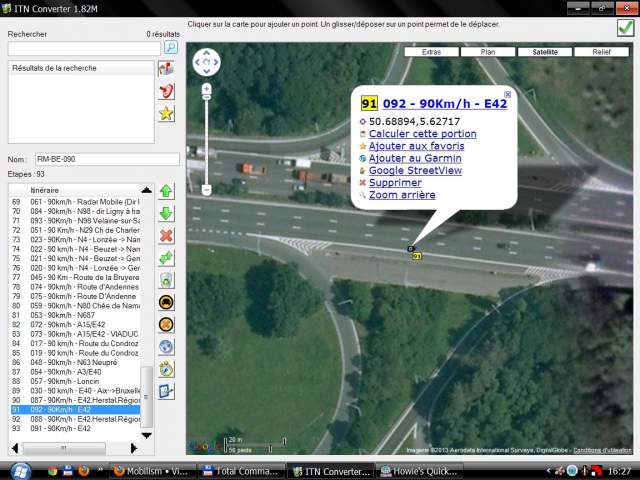Click the itinerary list's bottom scroll-down arrow

pos(147,435)
